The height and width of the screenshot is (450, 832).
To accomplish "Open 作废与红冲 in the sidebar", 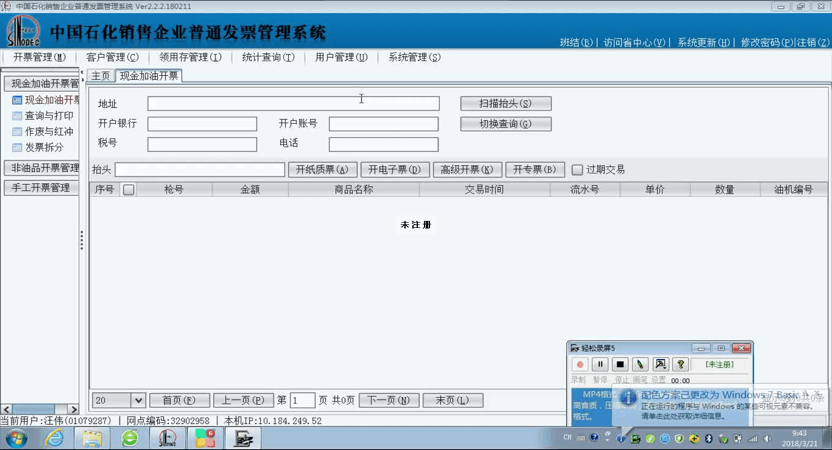I will click(49, 132).
